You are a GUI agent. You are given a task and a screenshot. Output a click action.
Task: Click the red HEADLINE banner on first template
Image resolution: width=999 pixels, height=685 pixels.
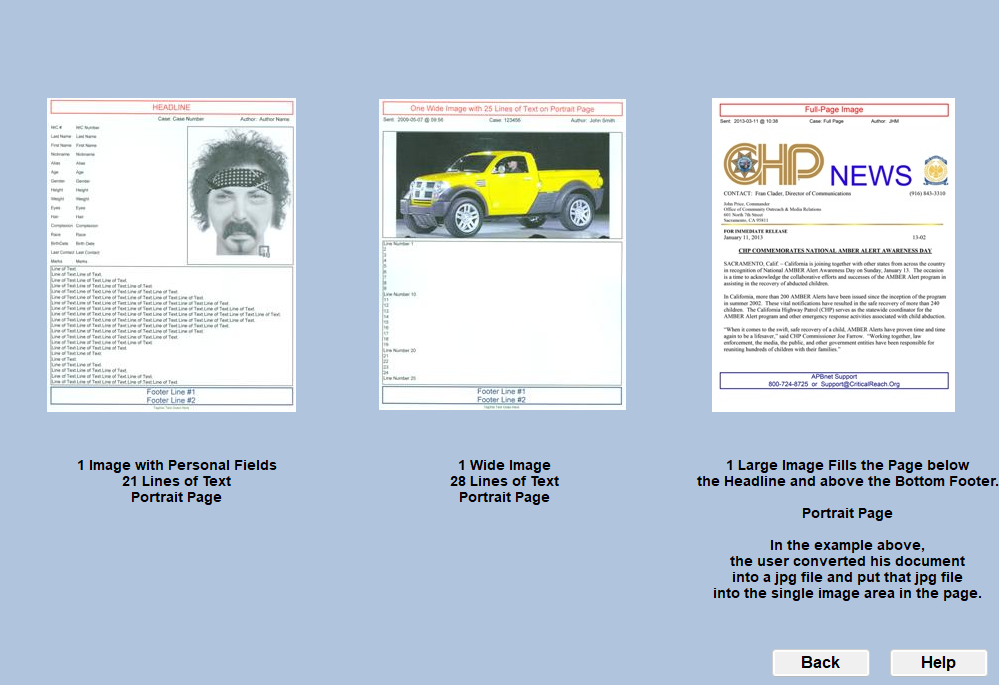(171, 106)
